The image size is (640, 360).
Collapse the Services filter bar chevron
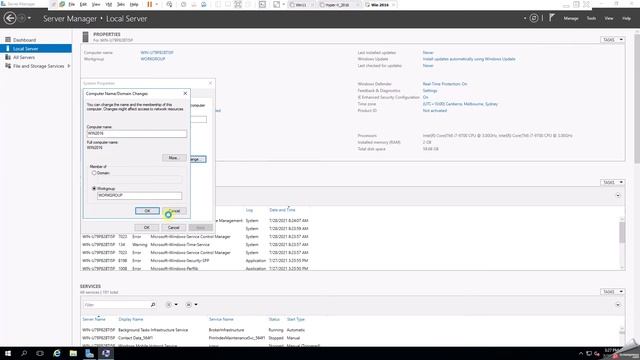pos(618,305)
